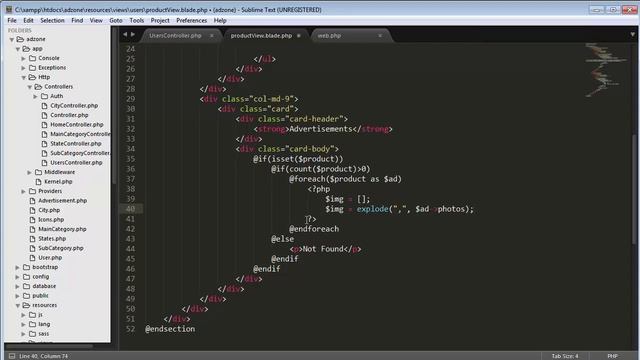
Task: Open City.php file
Action: (49, 210)
